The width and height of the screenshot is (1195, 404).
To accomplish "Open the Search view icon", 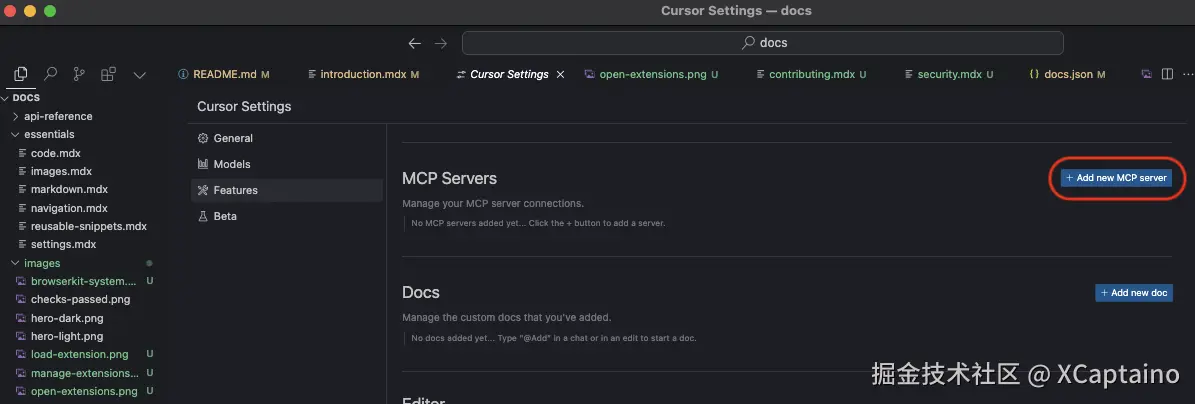I will 50,74.
